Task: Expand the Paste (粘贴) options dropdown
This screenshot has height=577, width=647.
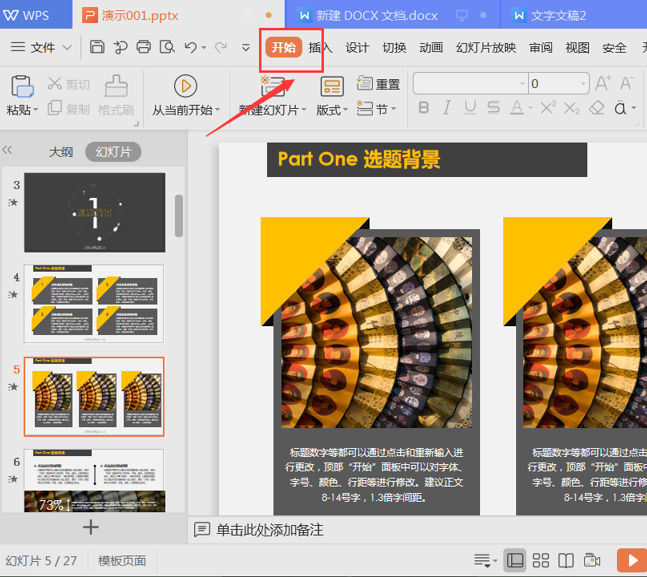Action: (36, 110)
